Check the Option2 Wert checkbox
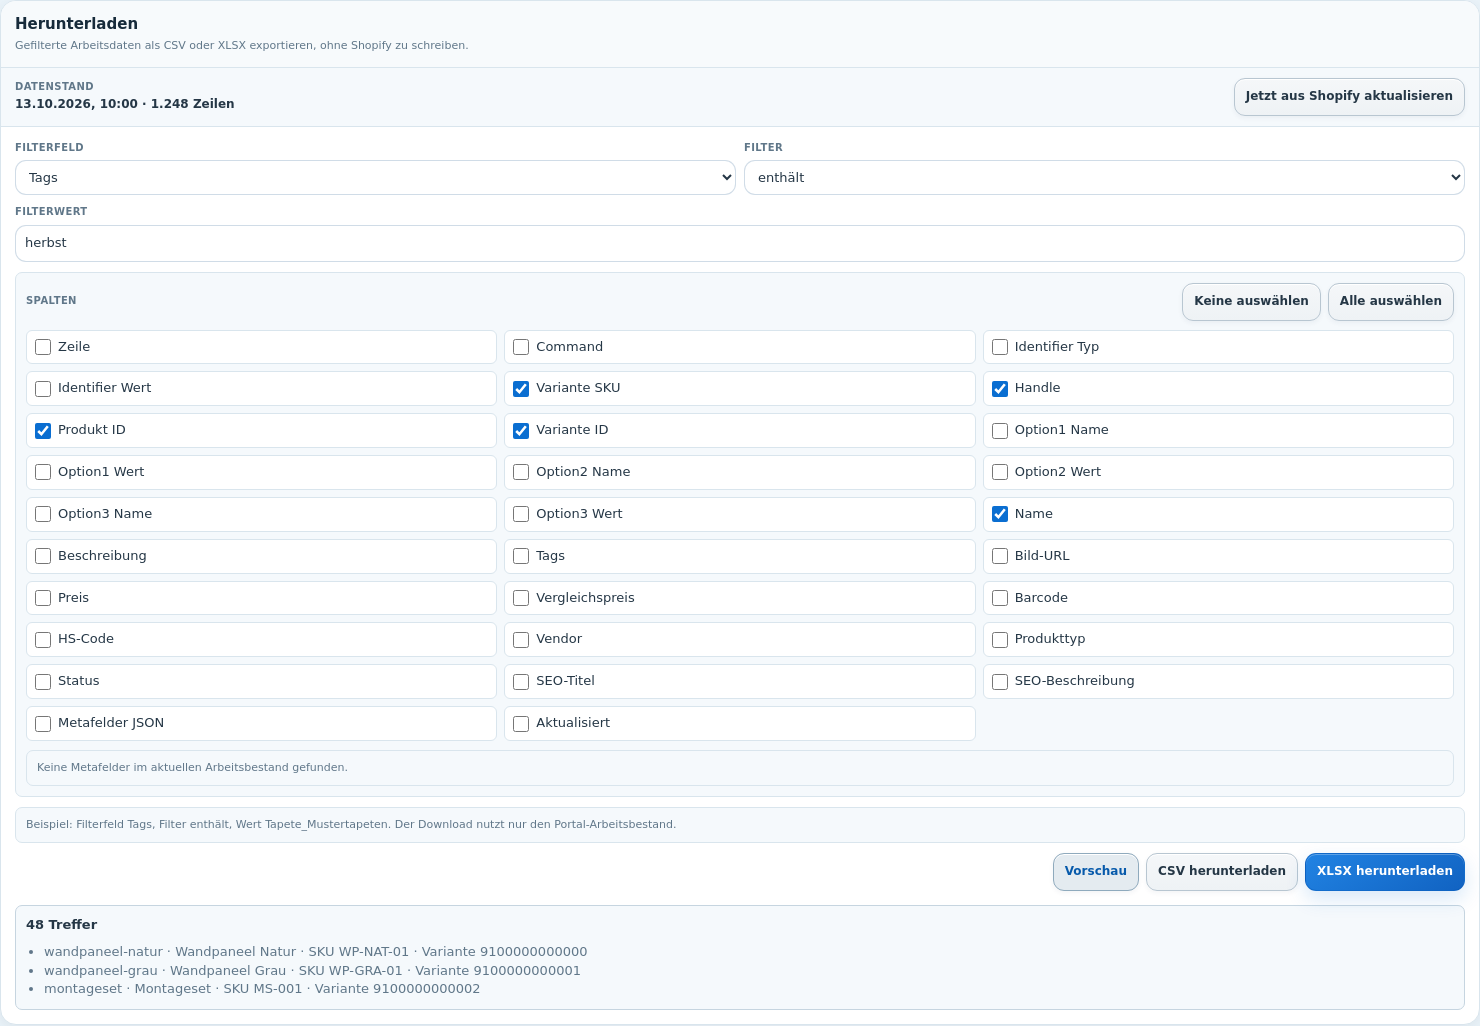Image resolution: width=1480 pixels, height=1026 pixels. click(1000, 472)
